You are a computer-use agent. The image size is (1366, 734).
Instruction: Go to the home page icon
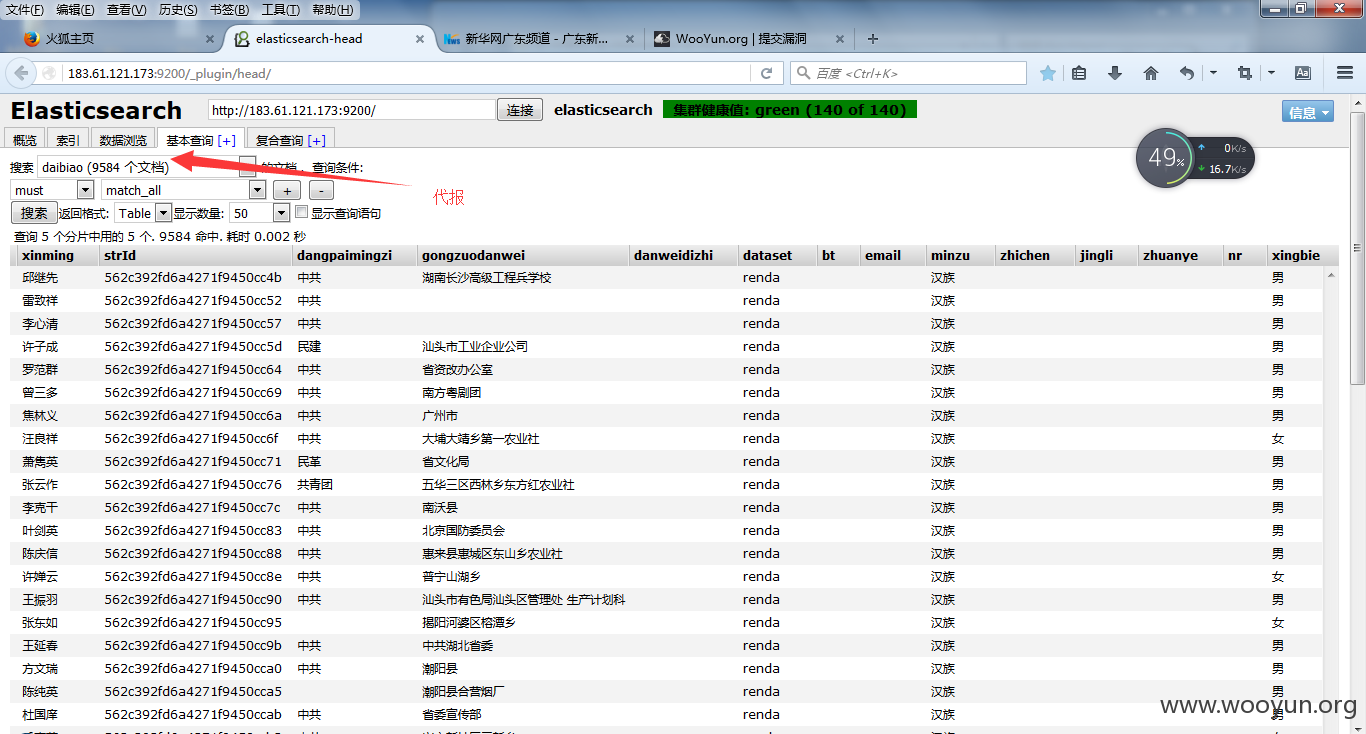pyautogui.click(x=1151, y=73)
